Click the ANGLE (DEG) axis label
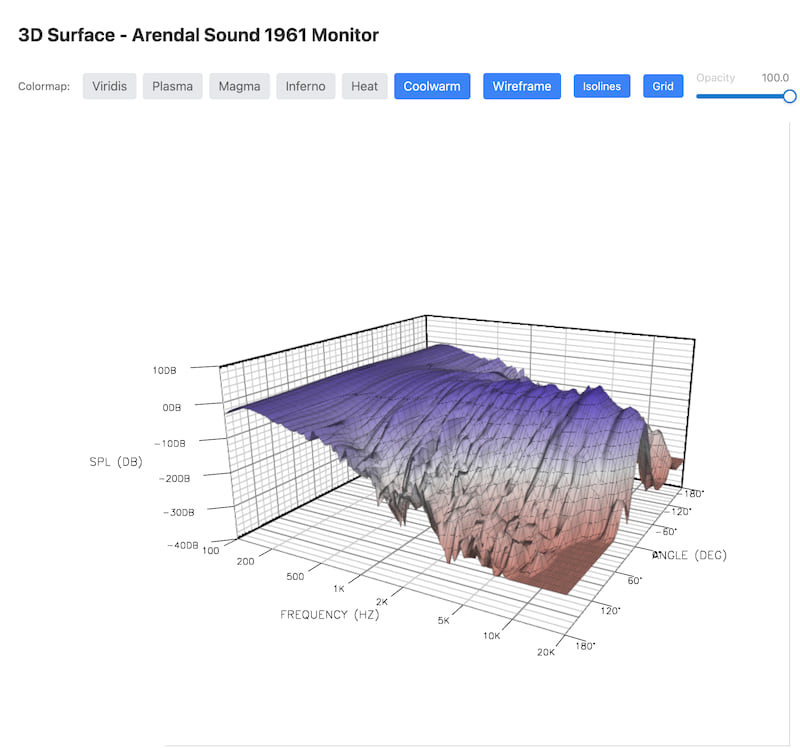 689,555
